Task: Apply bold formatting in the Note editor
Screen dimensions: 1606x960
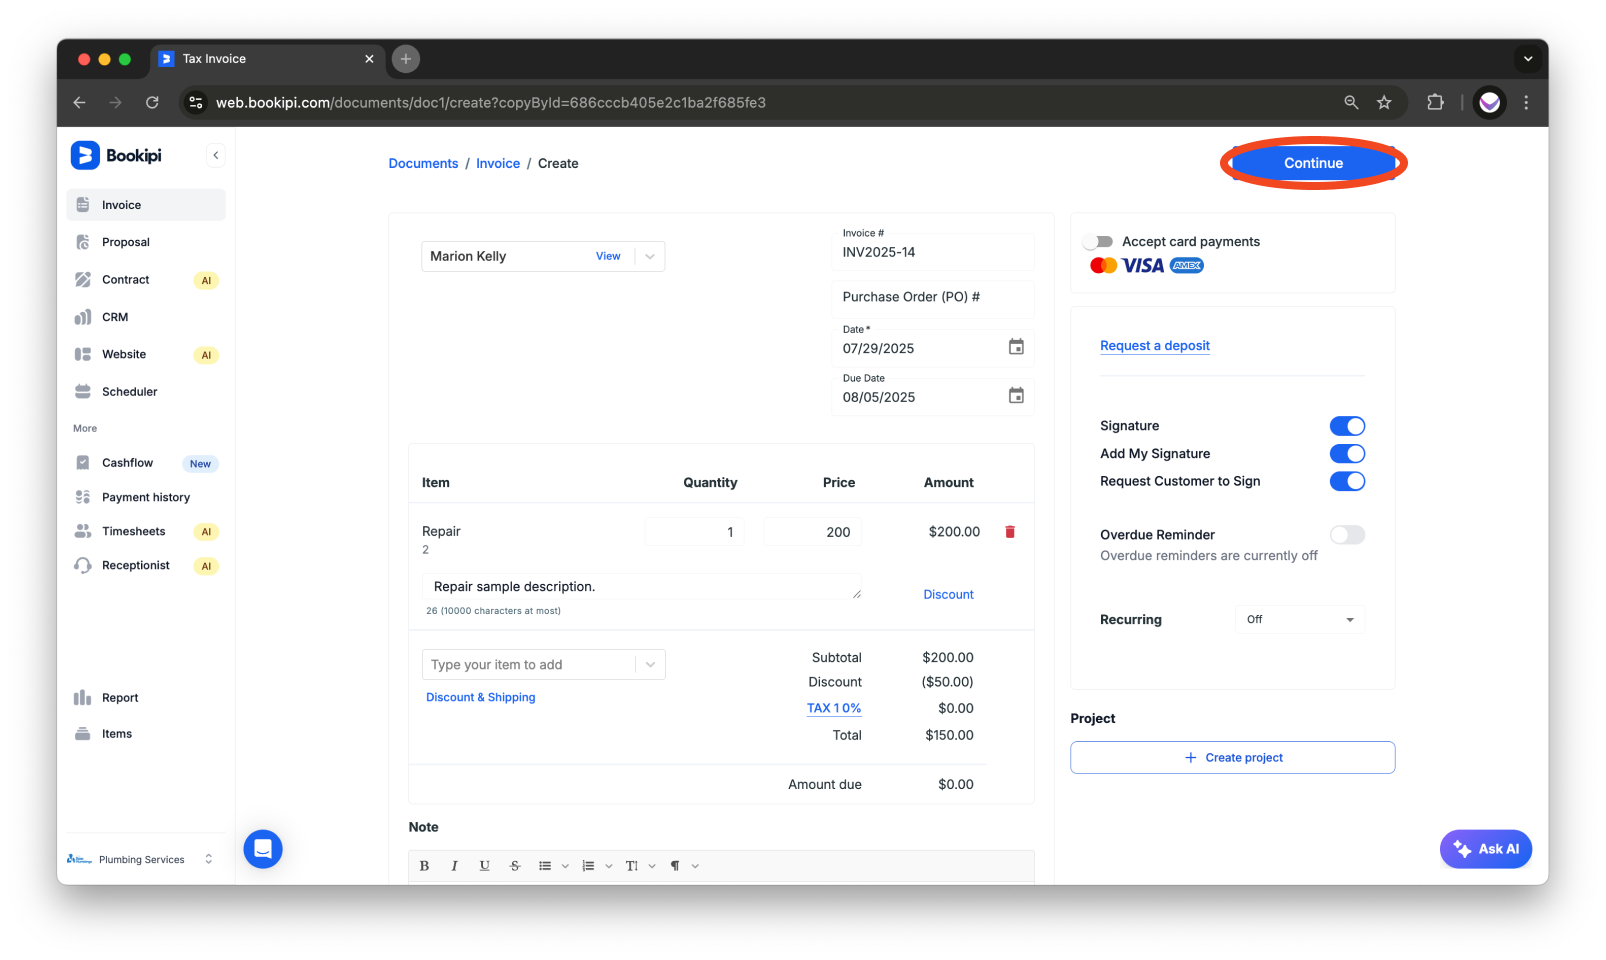Action: pos(424,865)
